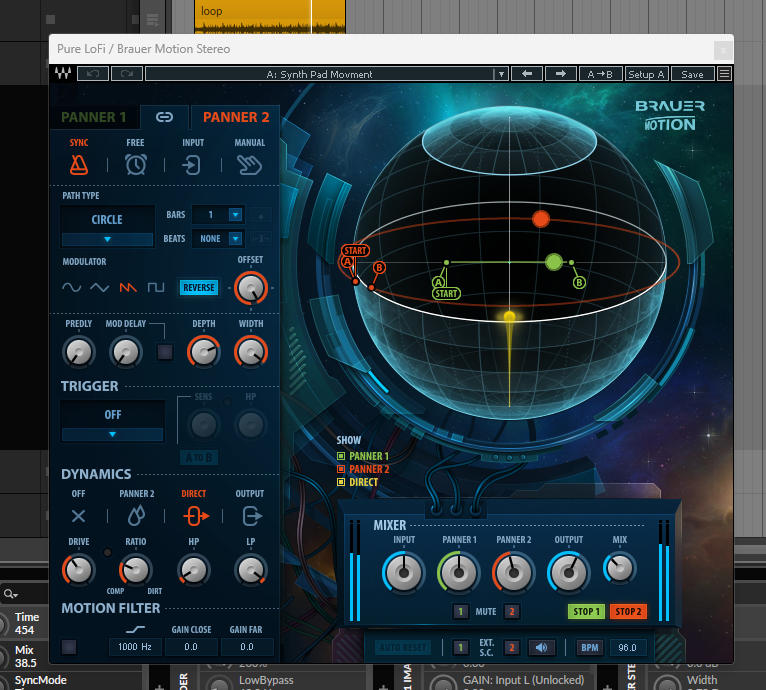Select the Manual hand mode icon
Viewport: 766px width, 690px height.
(249, 165)
